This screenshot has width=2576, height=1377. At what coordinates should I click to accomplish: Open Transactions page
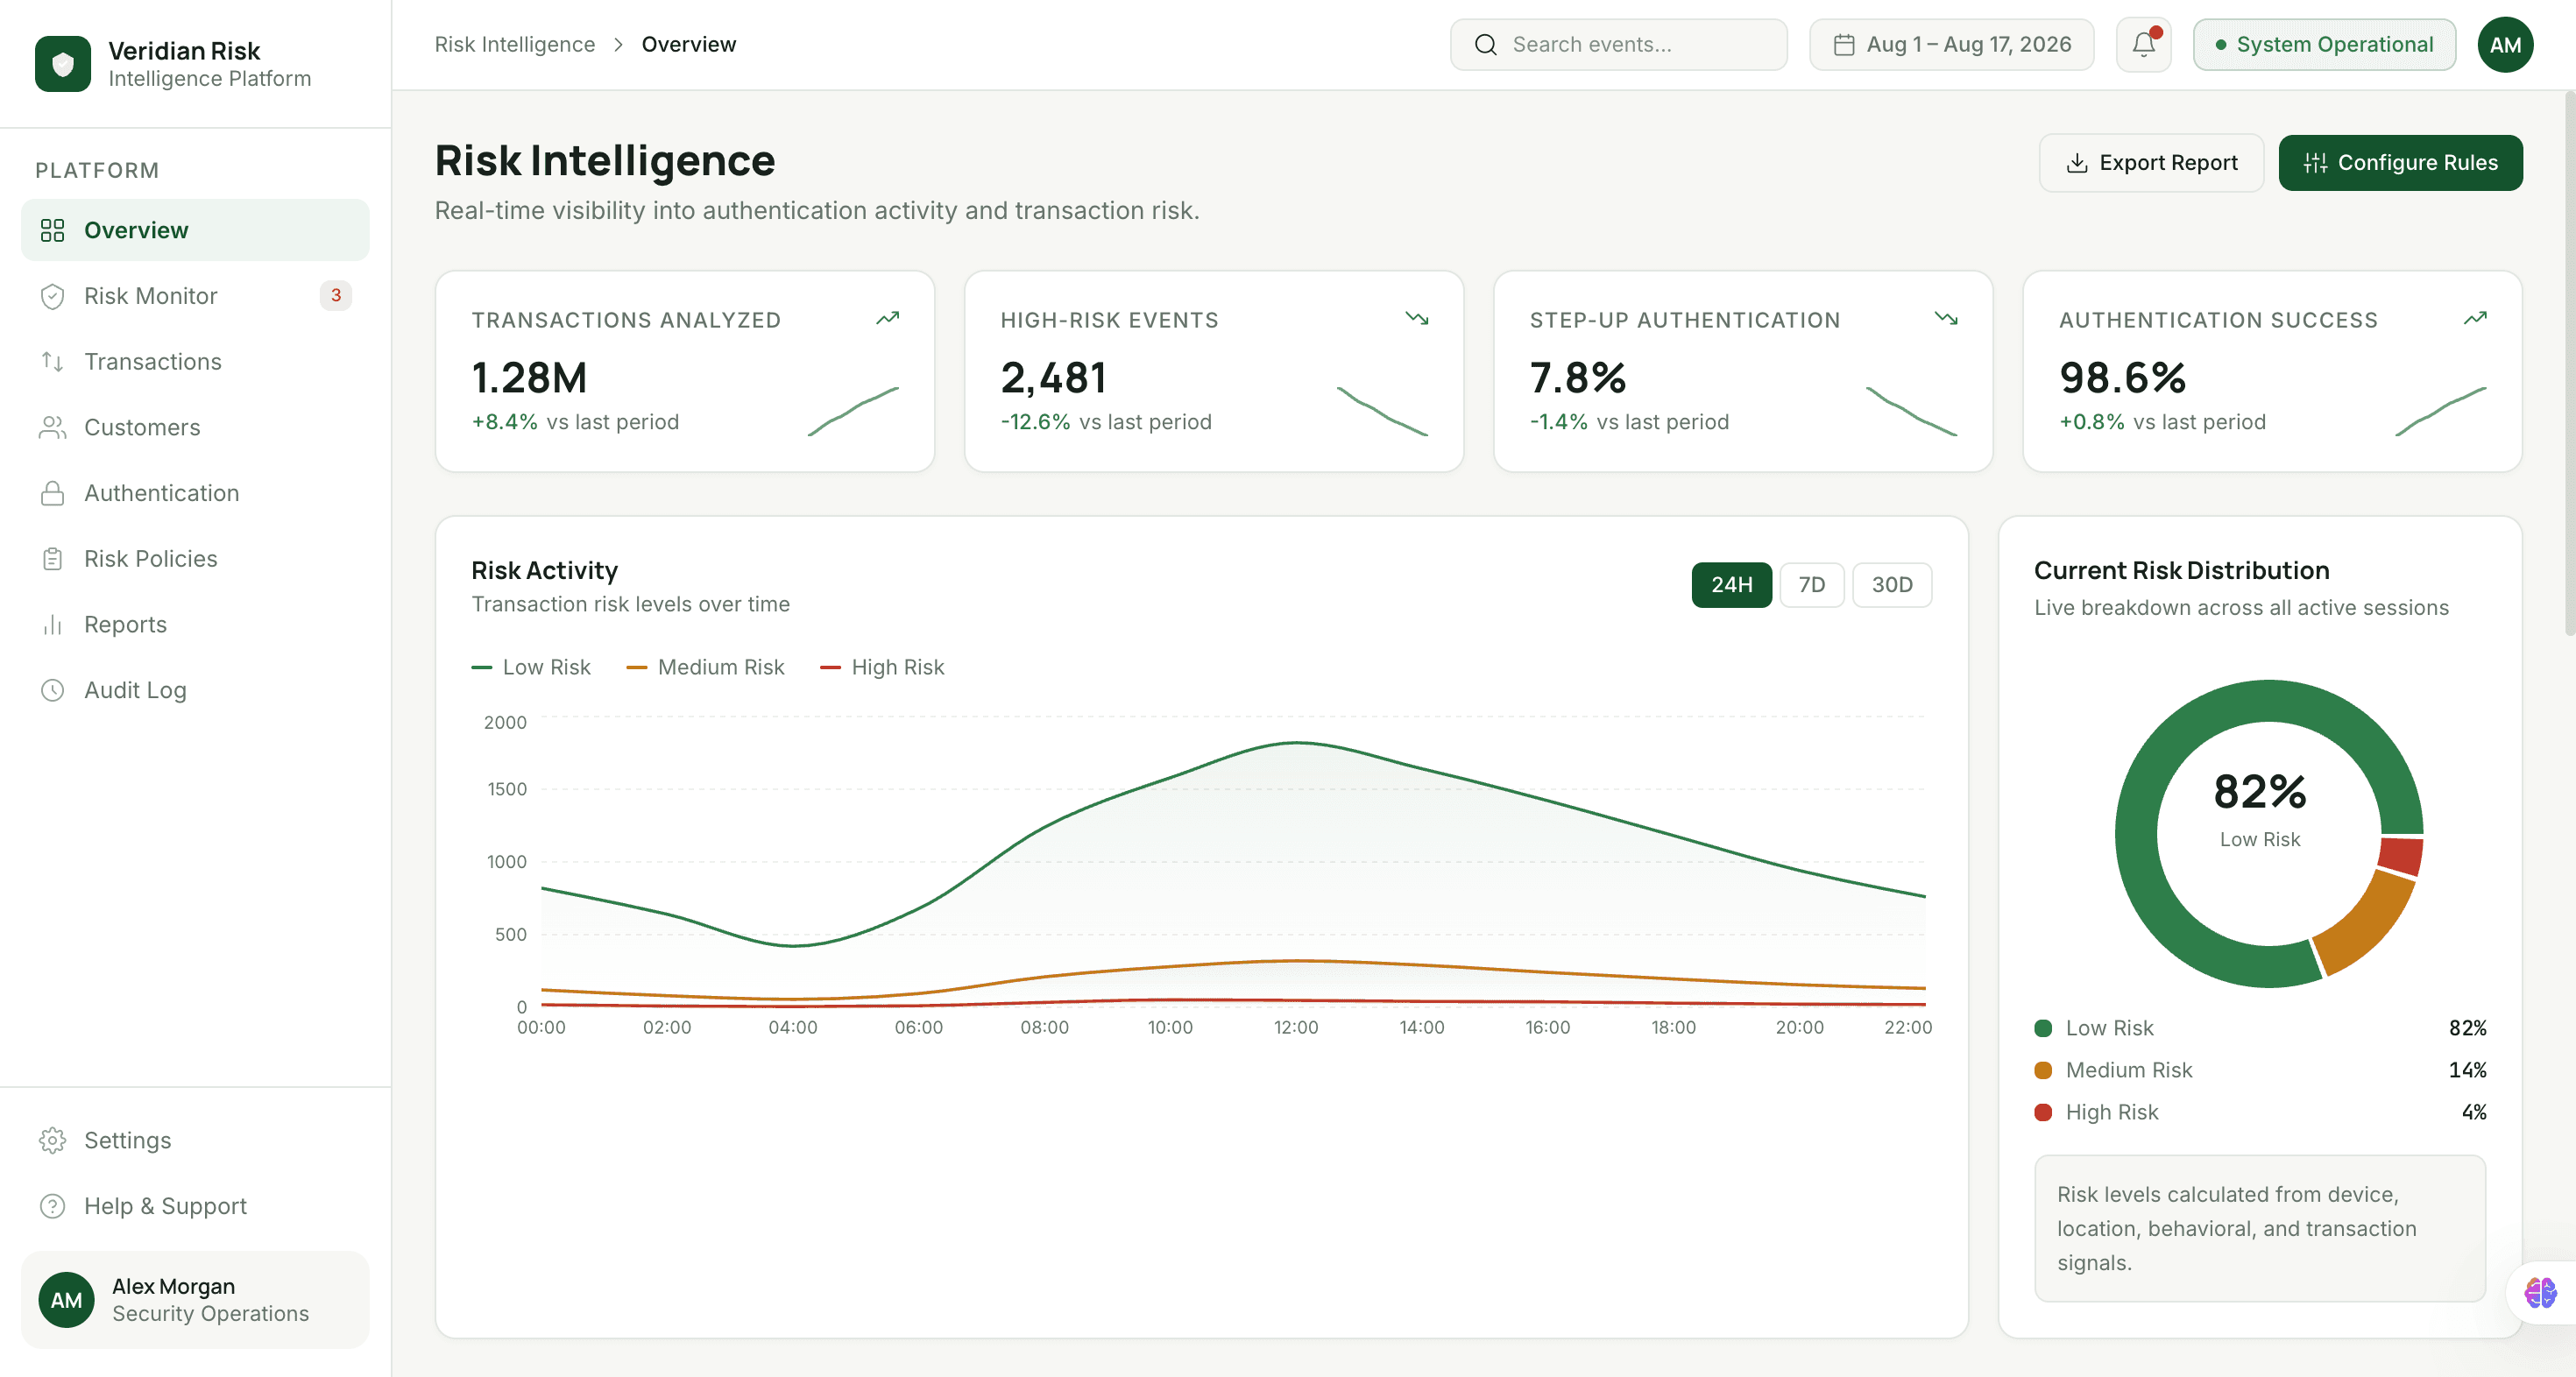click(195, 362)
